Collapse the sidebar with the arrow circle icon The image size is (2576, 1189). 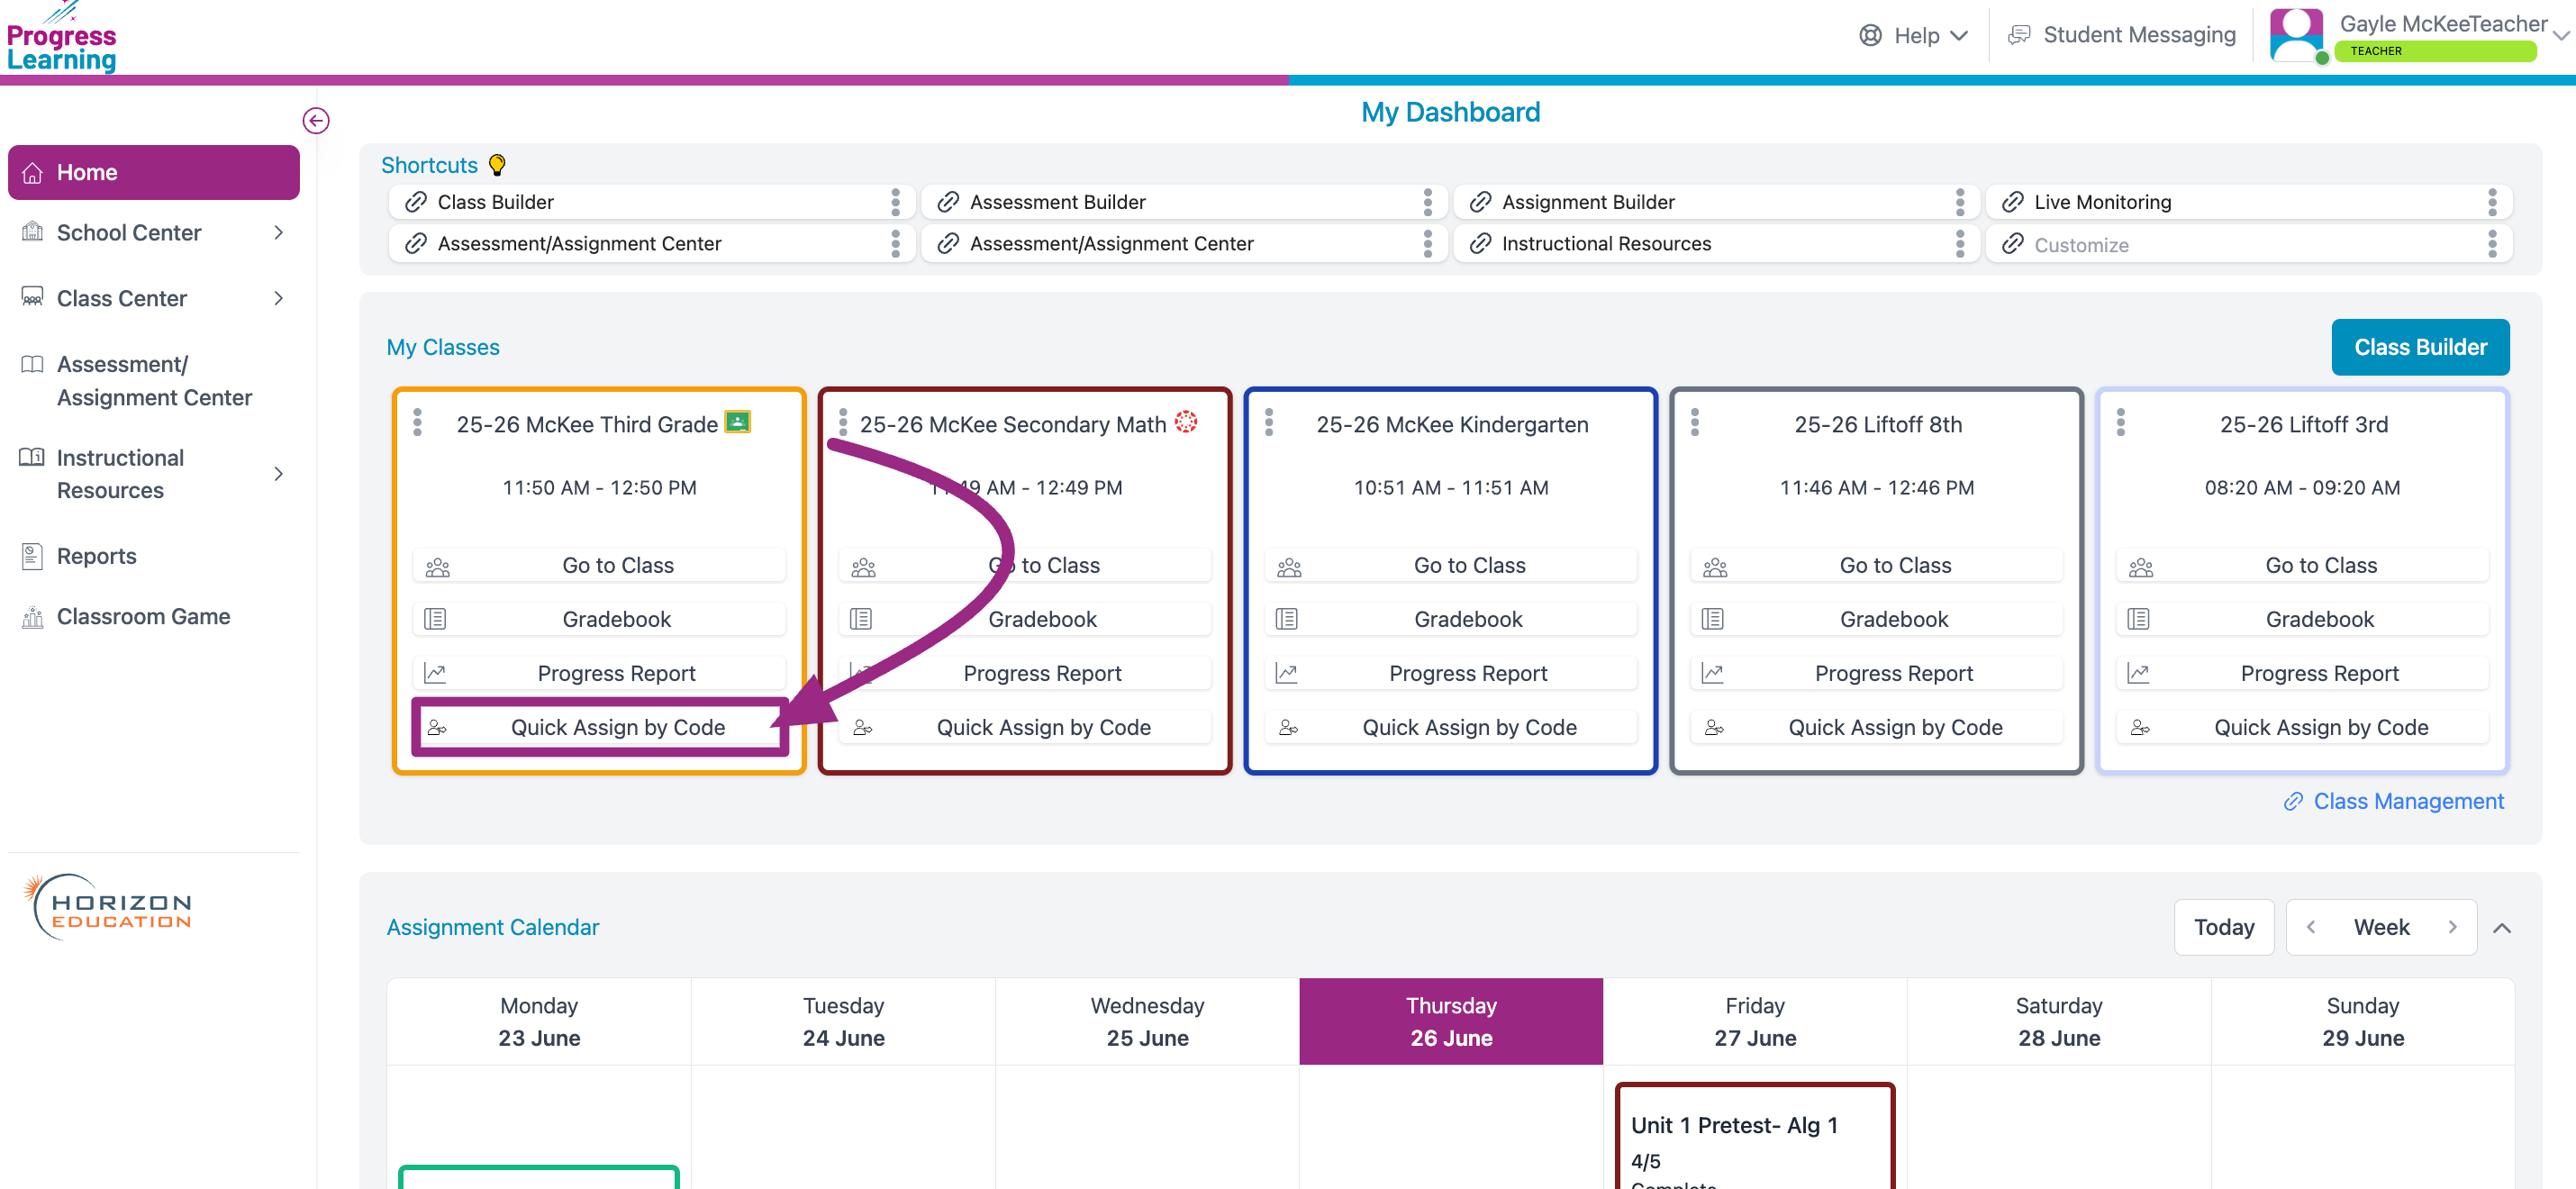pos(316,121)
